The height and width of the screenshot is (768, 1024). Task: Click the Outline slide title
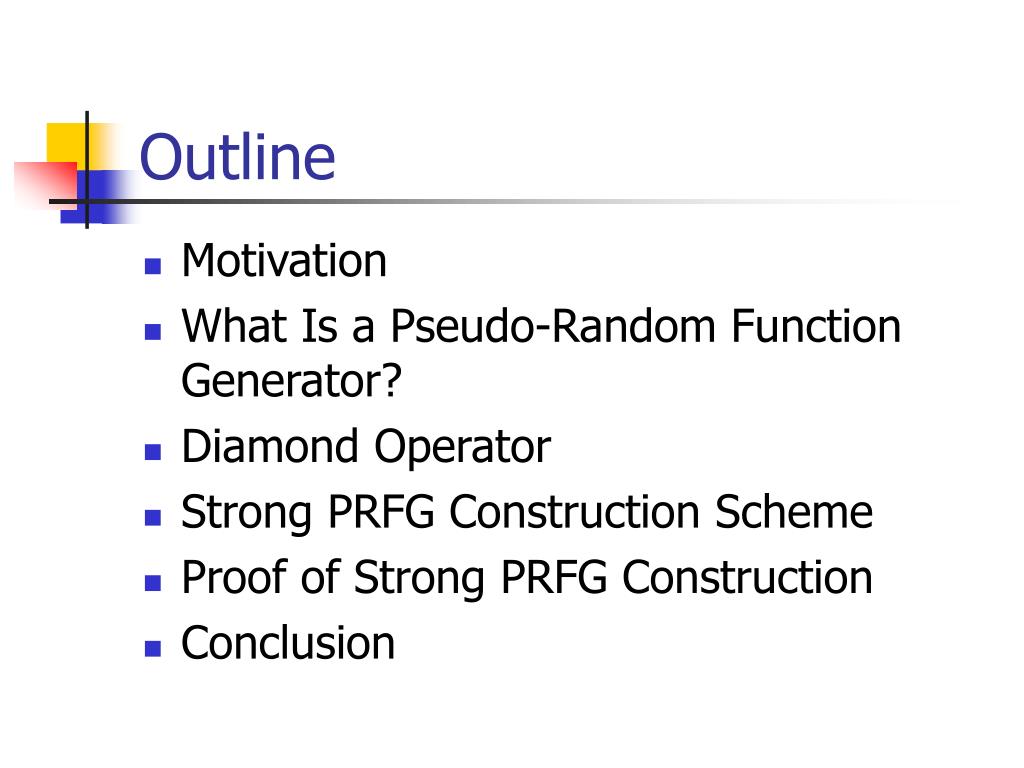(x=237, y=157)
